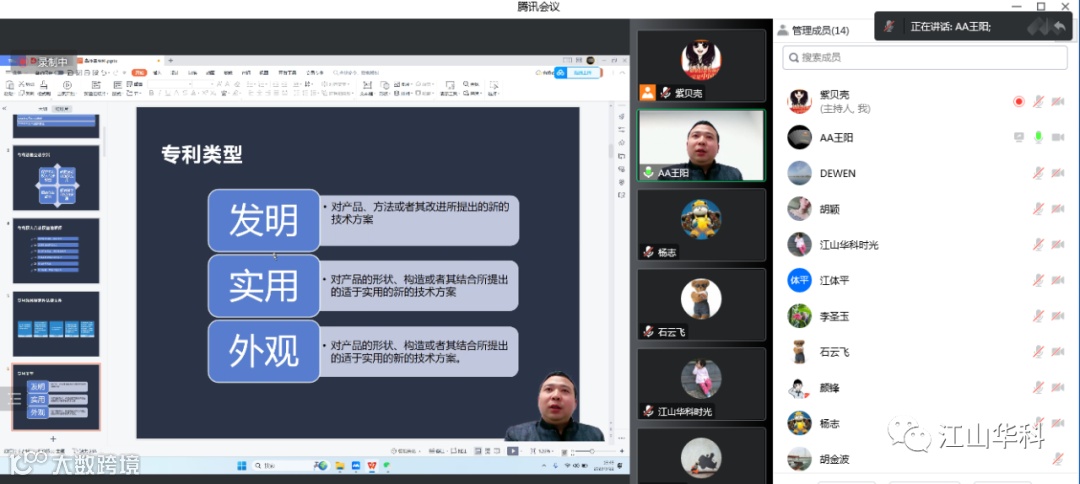
Task: Toggle 李圣玉's microphone in member list
Action: (1038, 316)
